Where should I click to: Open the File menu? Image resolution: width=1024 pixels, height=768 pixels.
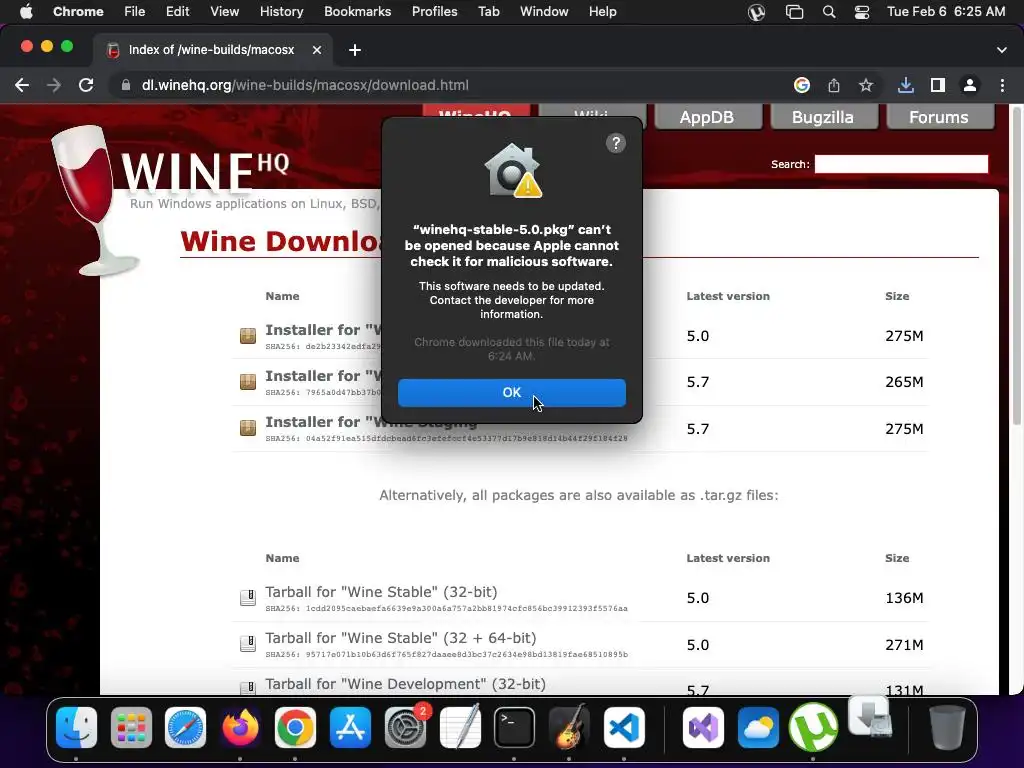tap(135, 11)
